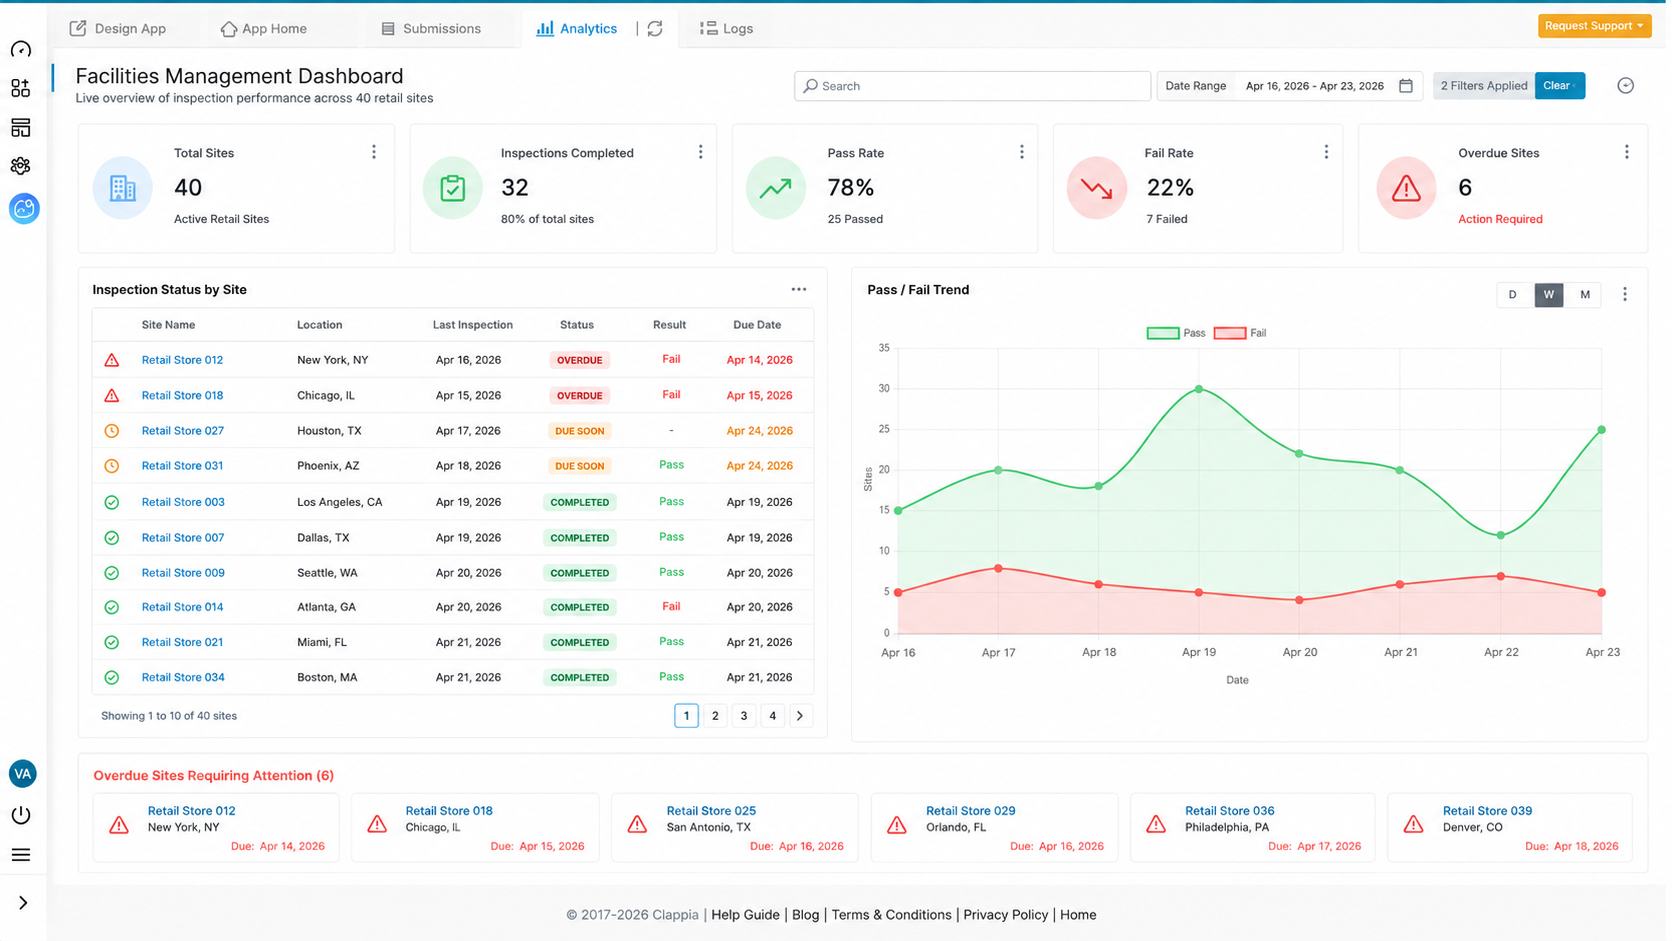The width and height of the screenshot is (1672, 941).
Task: Click warning icon on Retail Store 012 row
Action: tap(112, 360)
